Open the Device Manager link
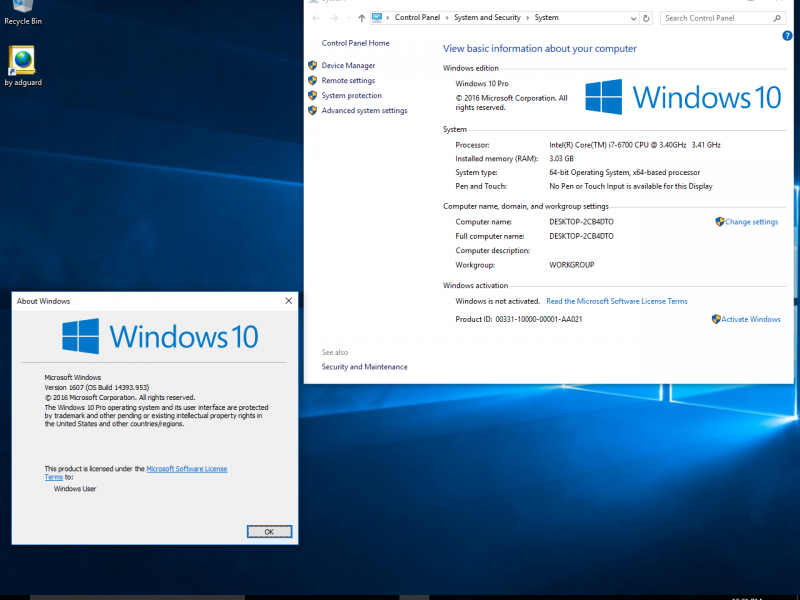The image size is (800, 600). (x=348, y=65)
